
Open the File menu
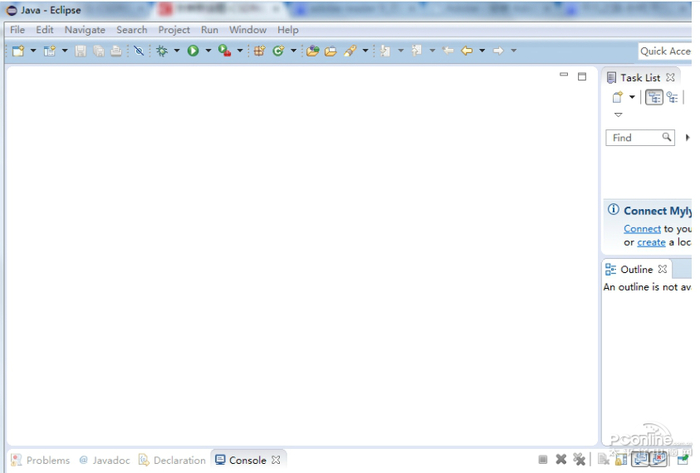tap(17, 30)
